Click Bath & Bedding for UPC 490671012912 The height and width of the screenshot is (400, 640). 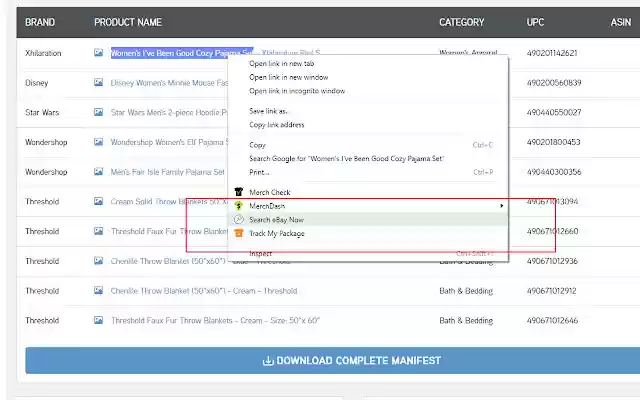coord(466,291)
